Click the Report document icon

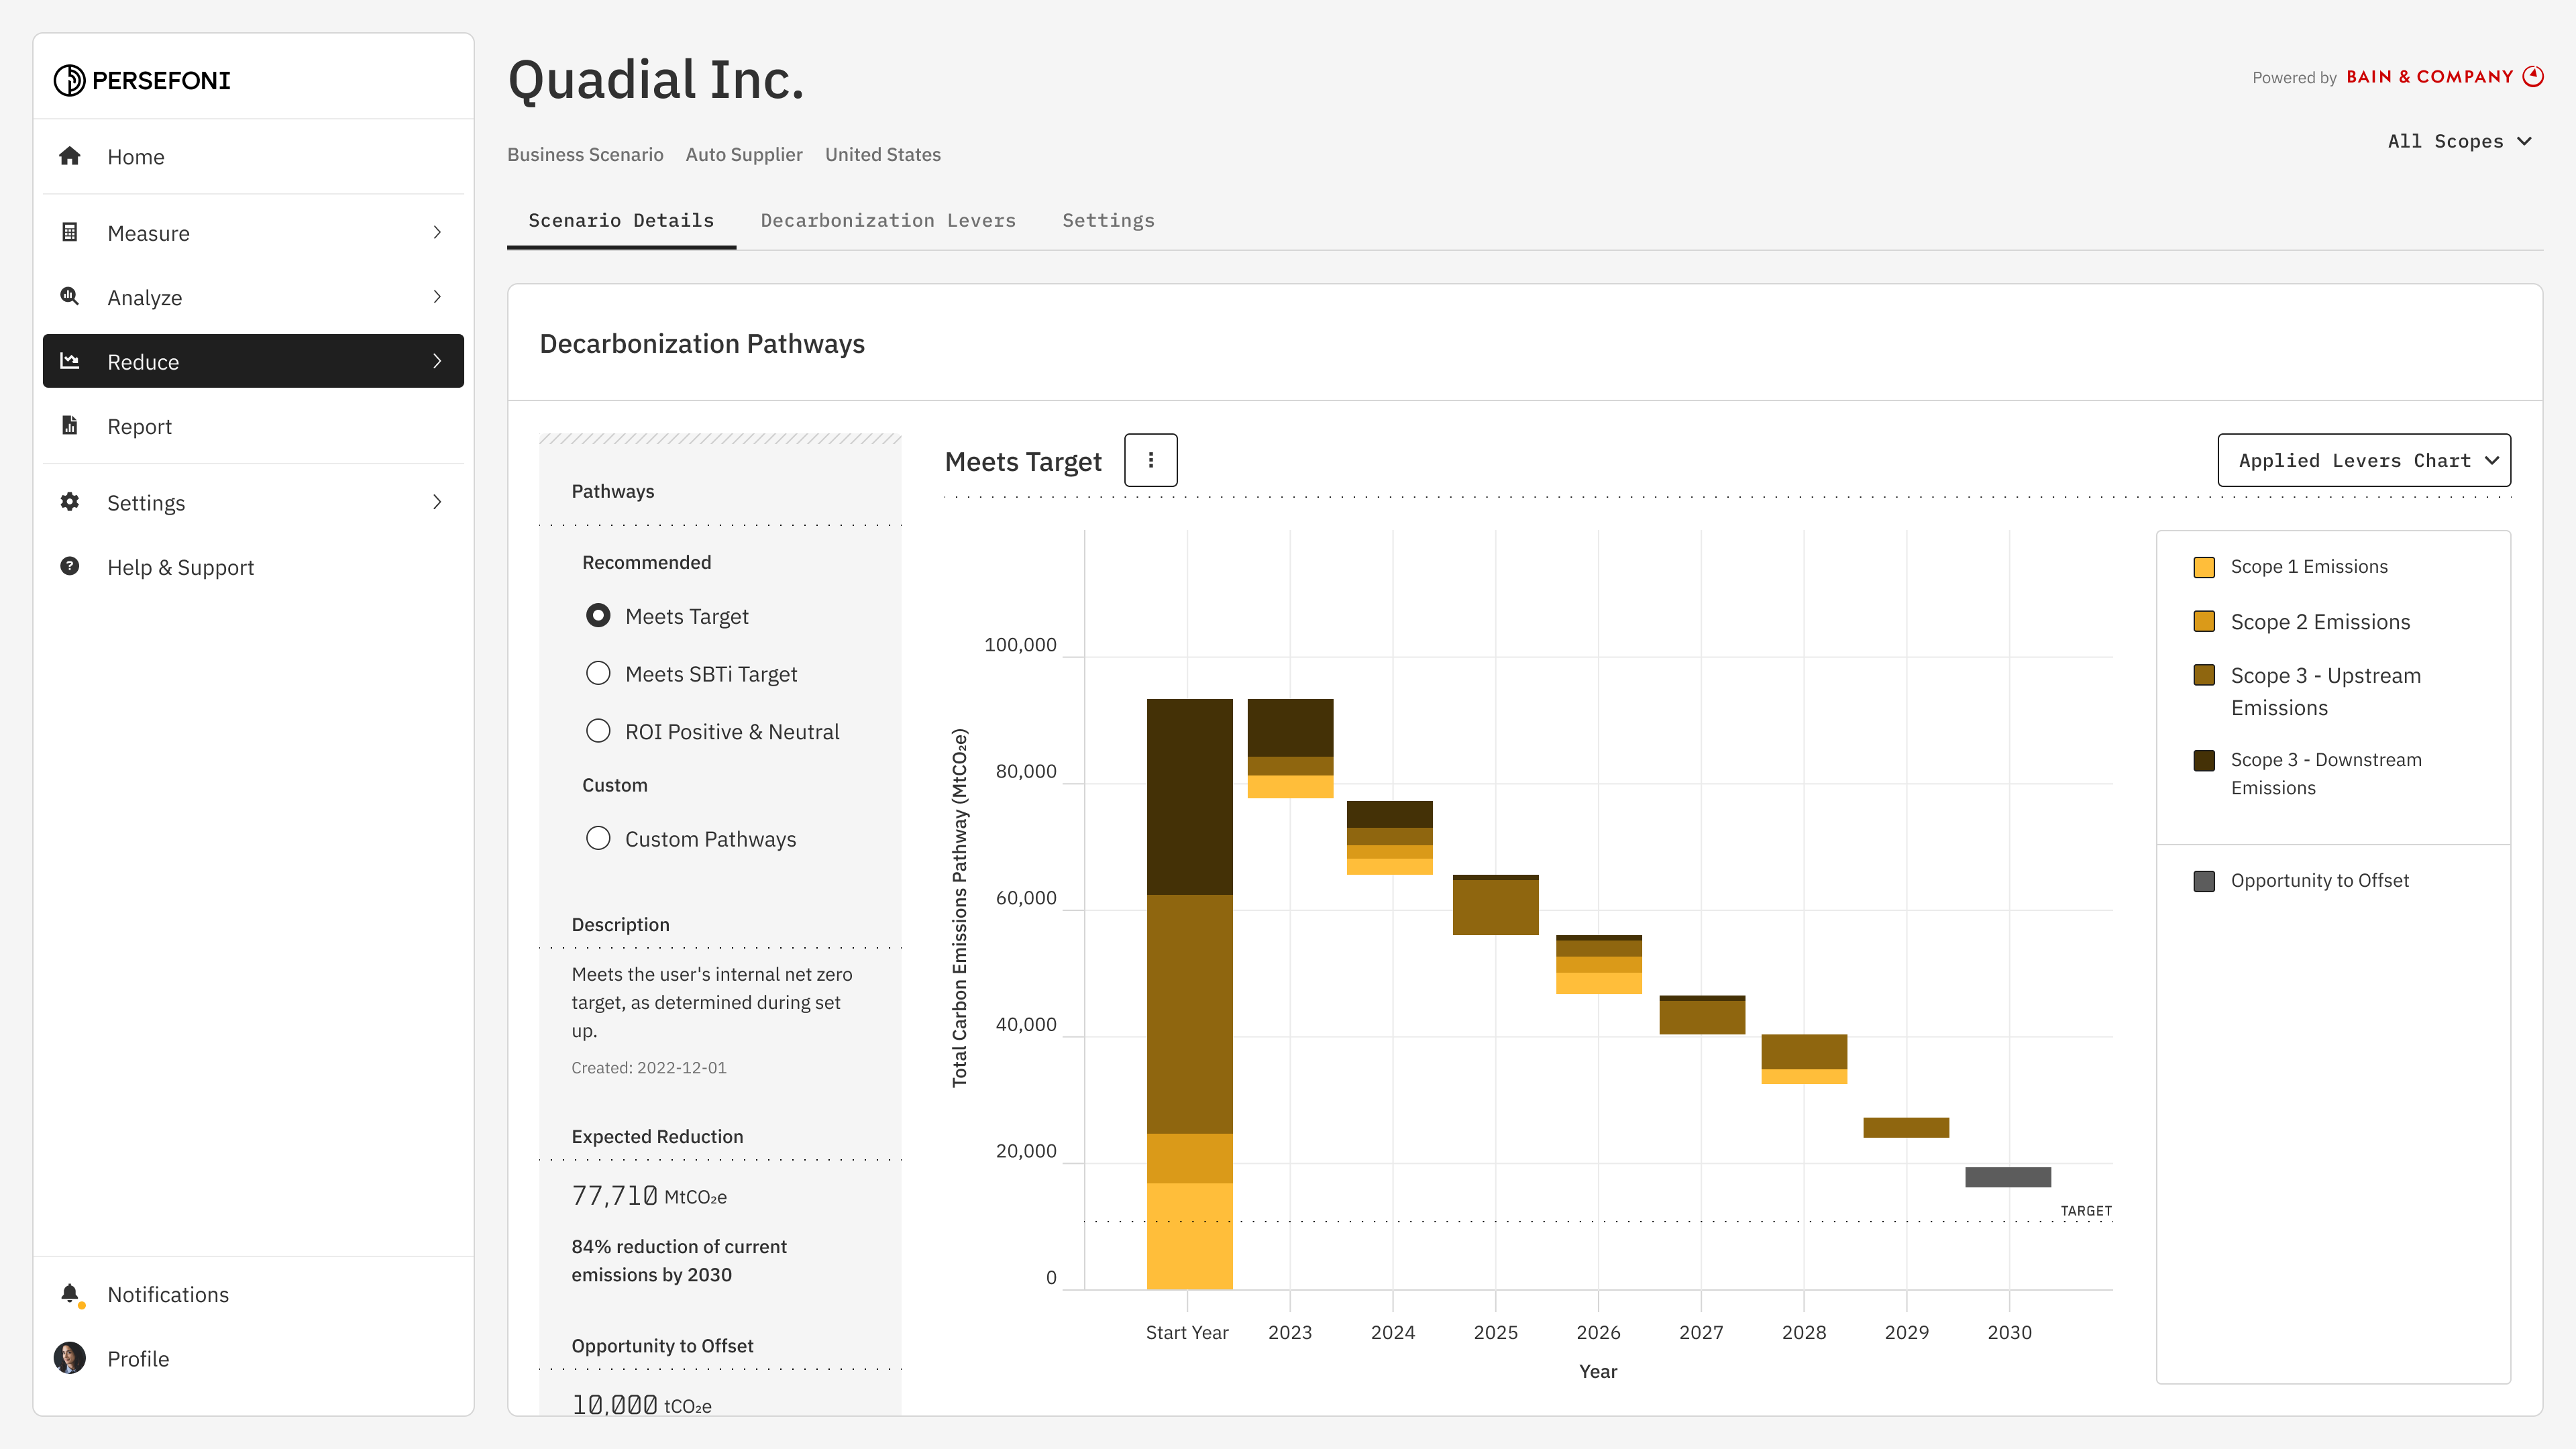click(x=69, y=426)
